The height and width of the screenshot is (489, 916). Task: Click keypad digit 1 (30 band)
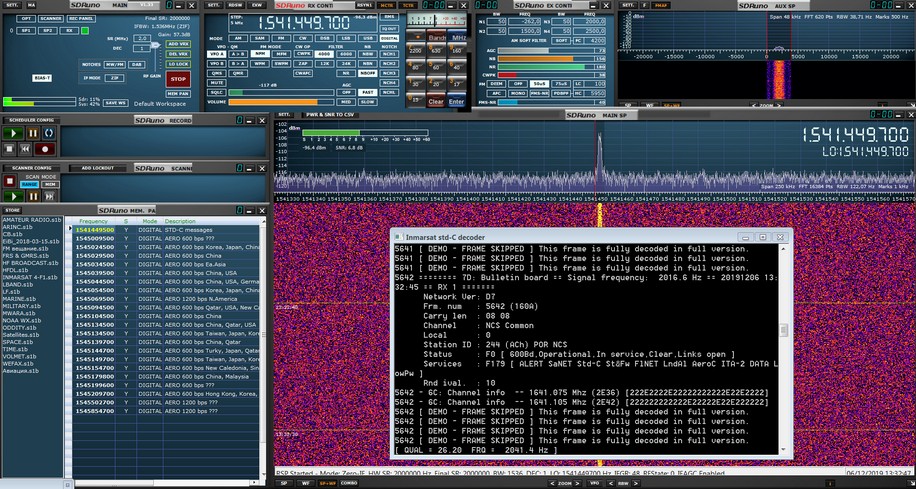(x=415, y=84)
